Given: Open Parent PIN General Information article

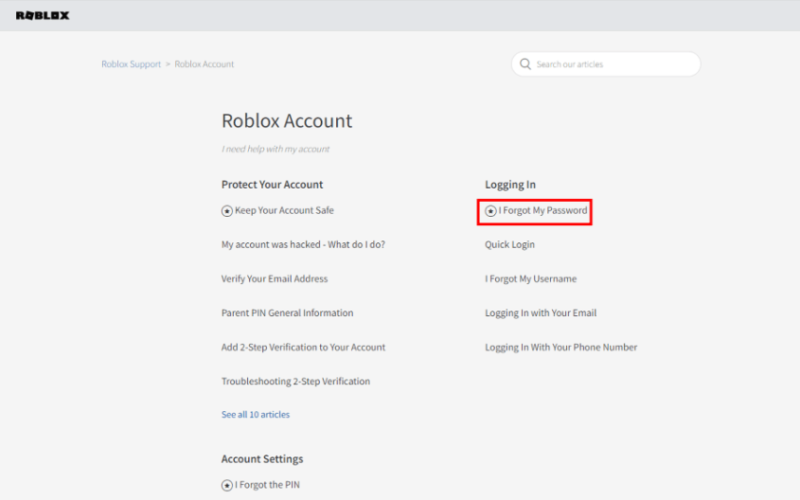Looking at the screenshot, I should coord(287,313).
